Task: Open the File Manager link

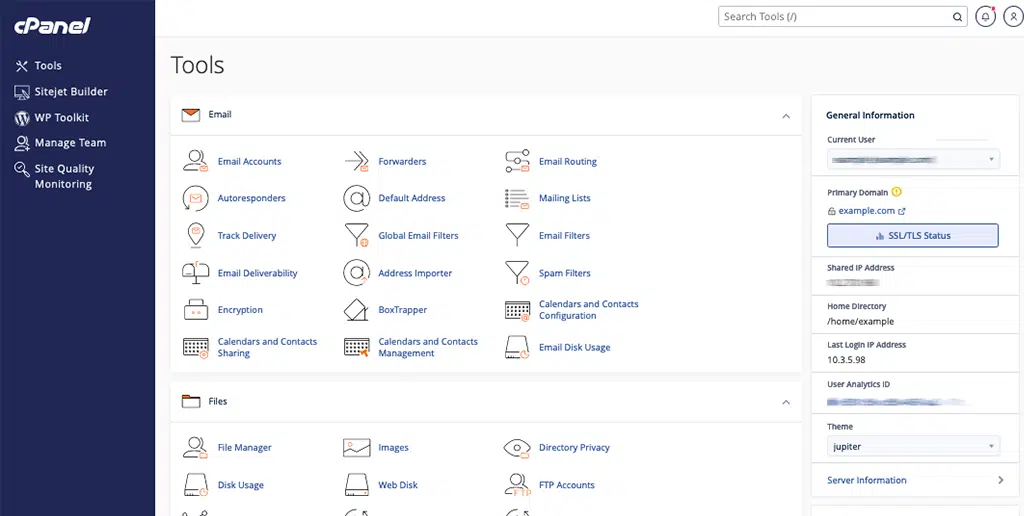Action: coord(244,447)
